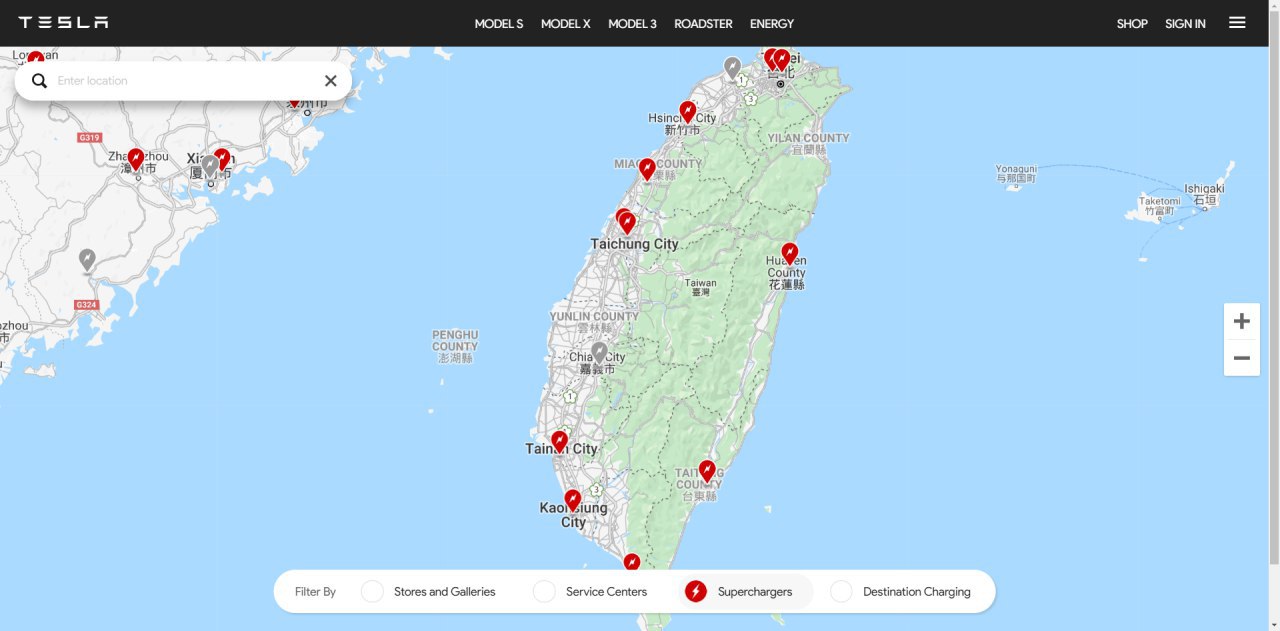The width and height of the screenshot is (1280, 631).
Task: Open the Model S menu item
Action: click(498, 24)
